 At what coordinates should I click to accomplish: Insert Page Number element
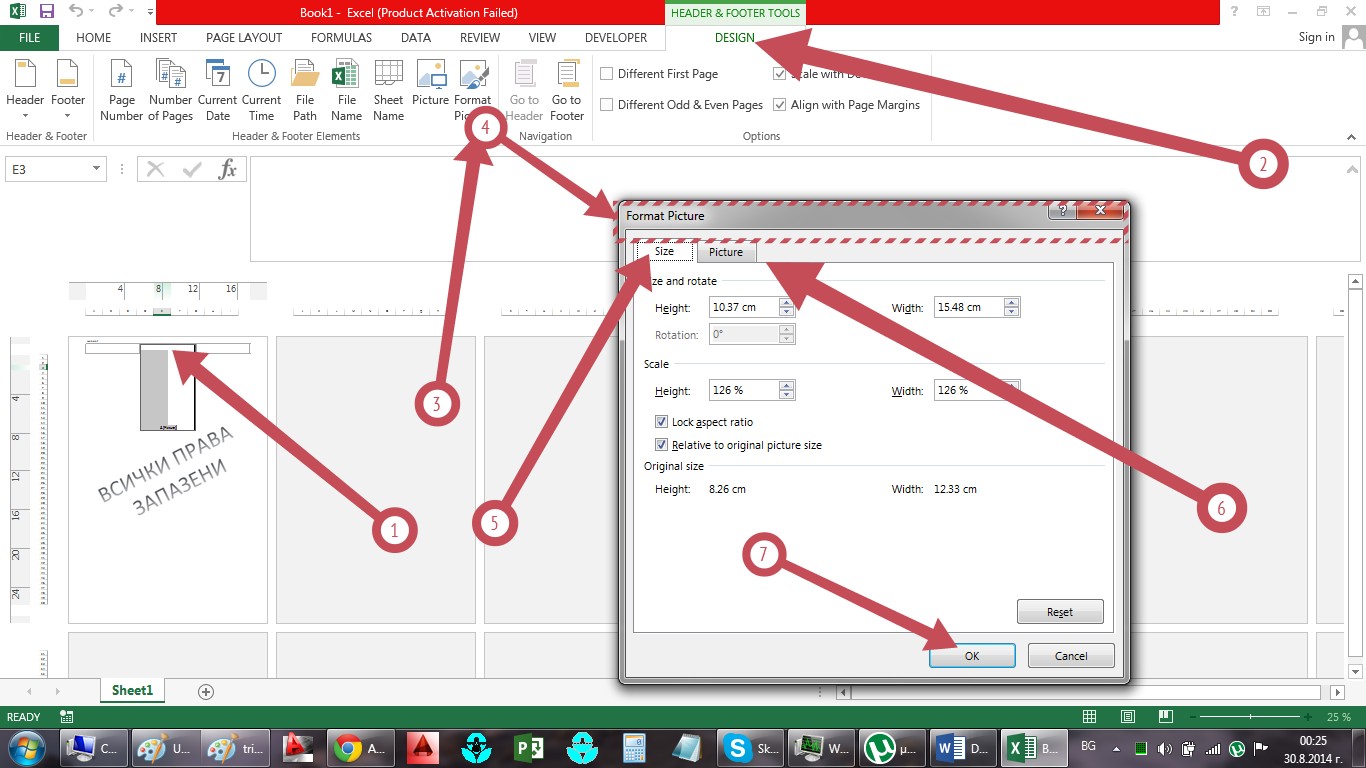tap(122, 90)
